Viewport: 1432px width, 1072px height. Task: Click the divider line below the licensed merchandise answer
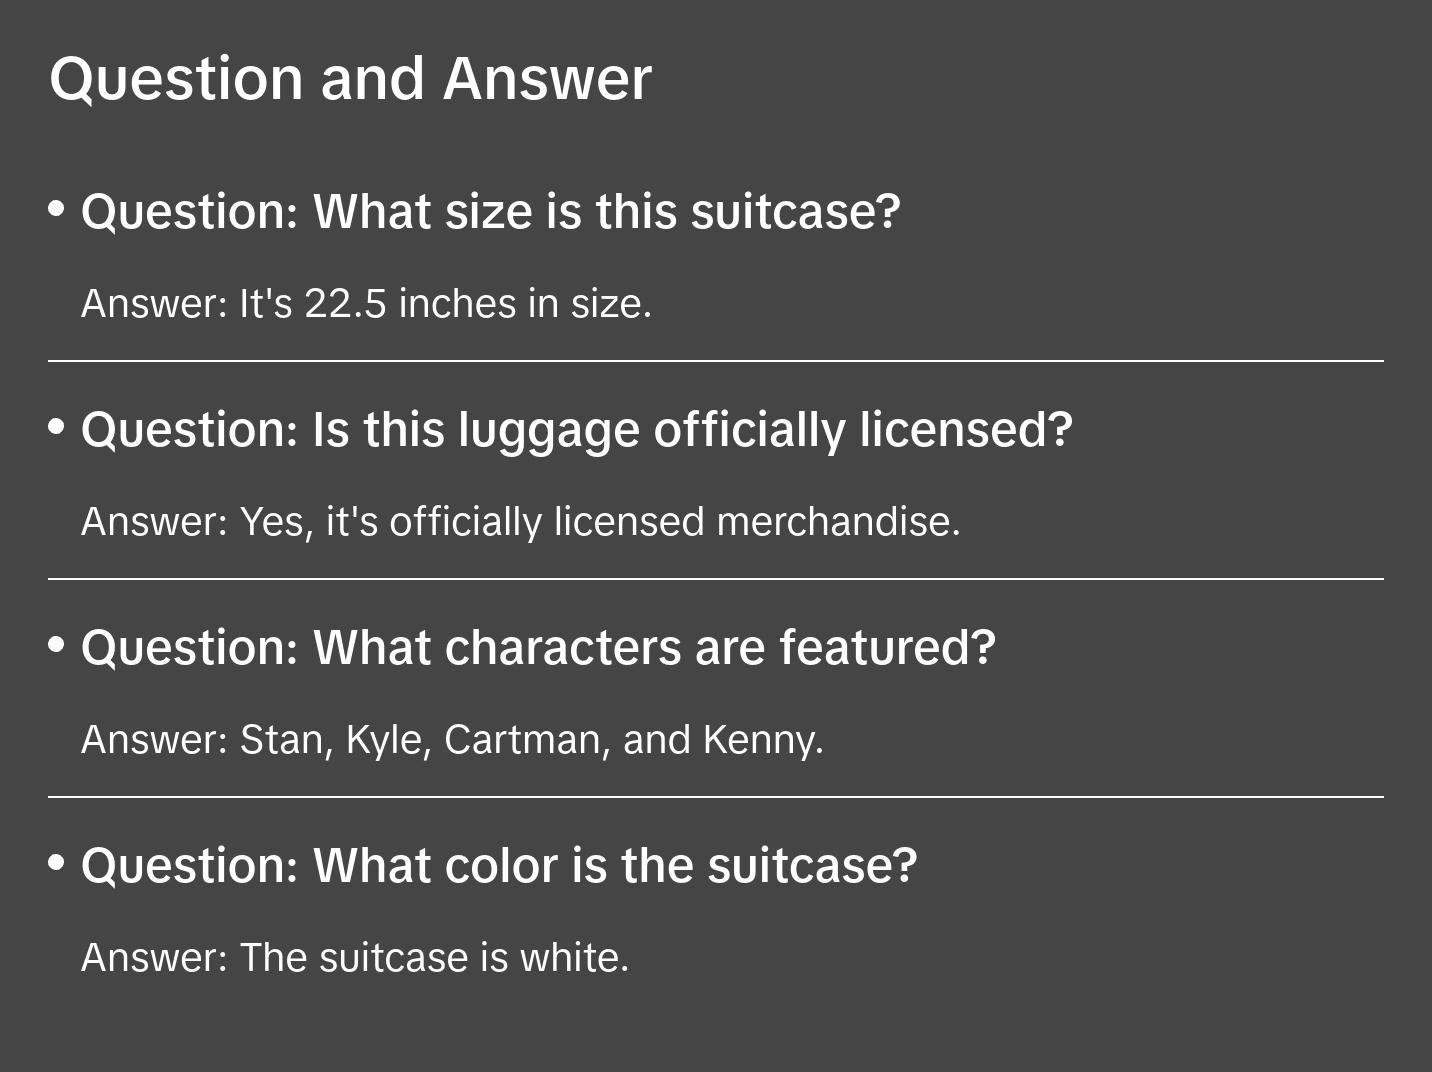(716, 579)
